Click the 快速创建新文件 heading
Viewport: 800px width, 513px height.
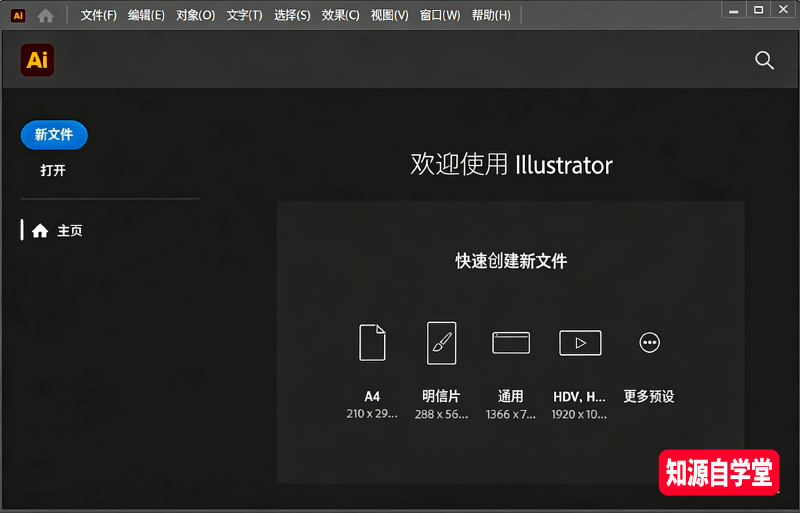511,261
